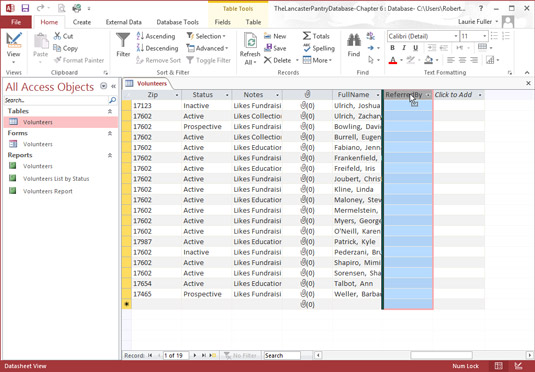Center align text in Text Formatting
The height and width of the screenshot is (372, 535).
click(462, 60)
